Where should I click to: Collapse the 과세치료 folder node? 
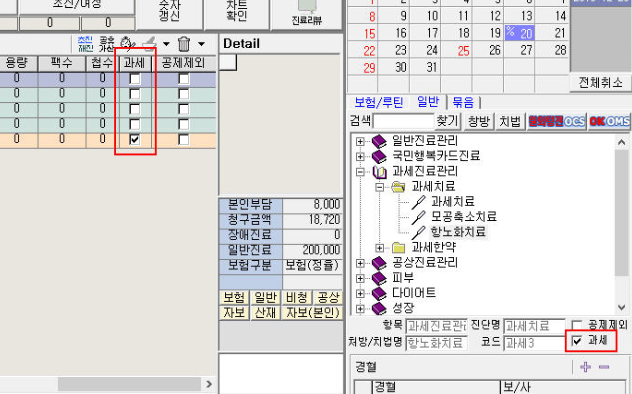click(379, 187)
